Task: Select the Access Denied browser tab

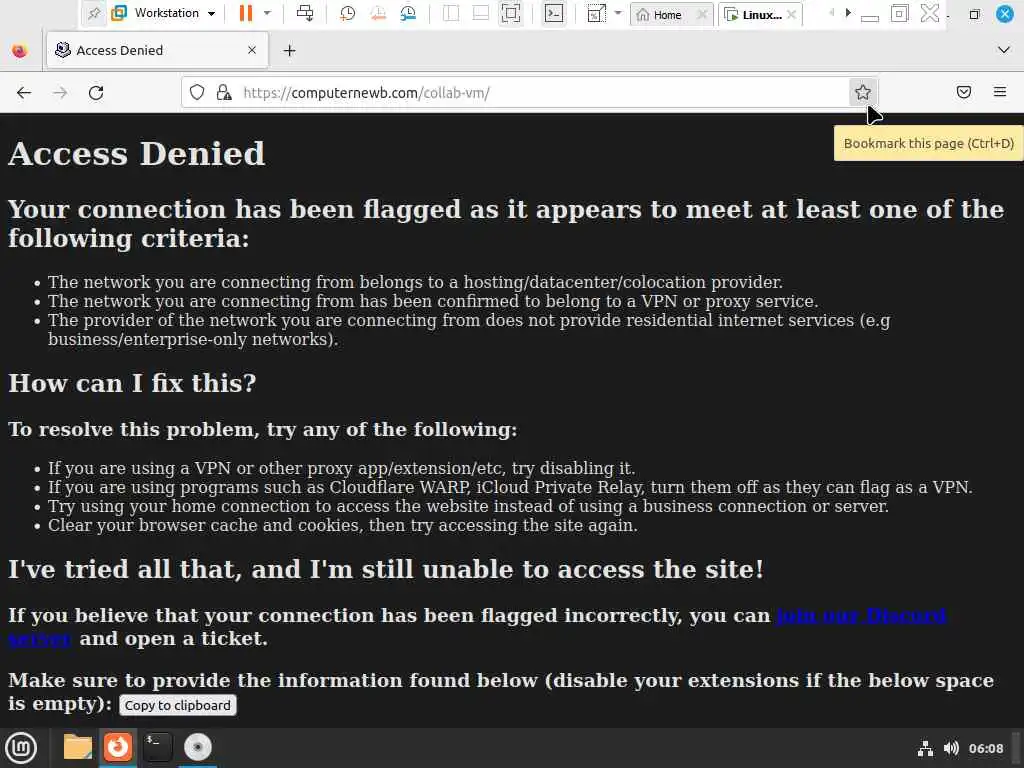Action: tap(157, 50)
